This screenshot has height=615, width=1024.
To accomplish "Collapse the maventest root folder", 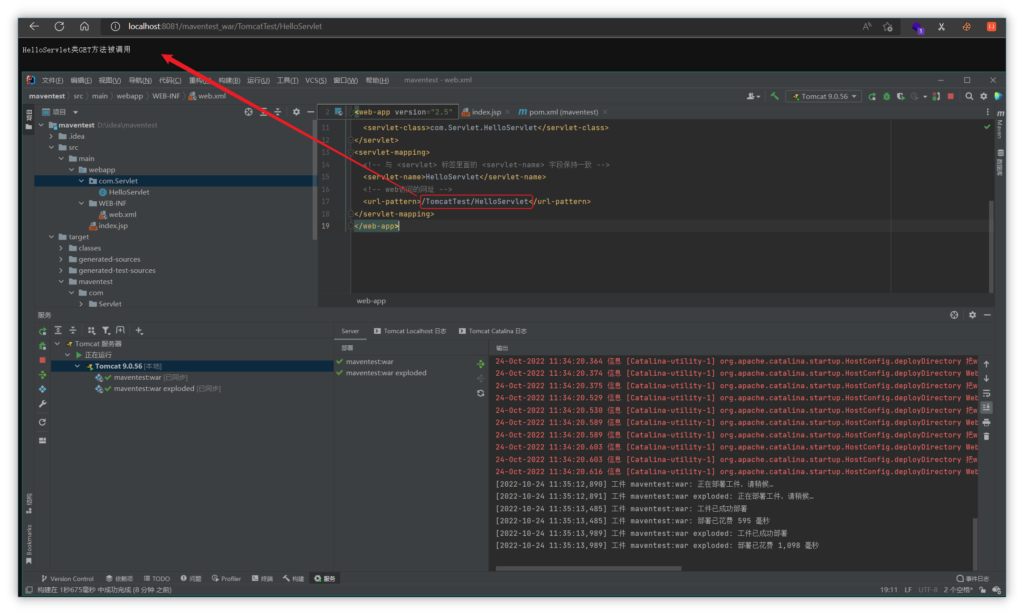I will tap(41, 125).
